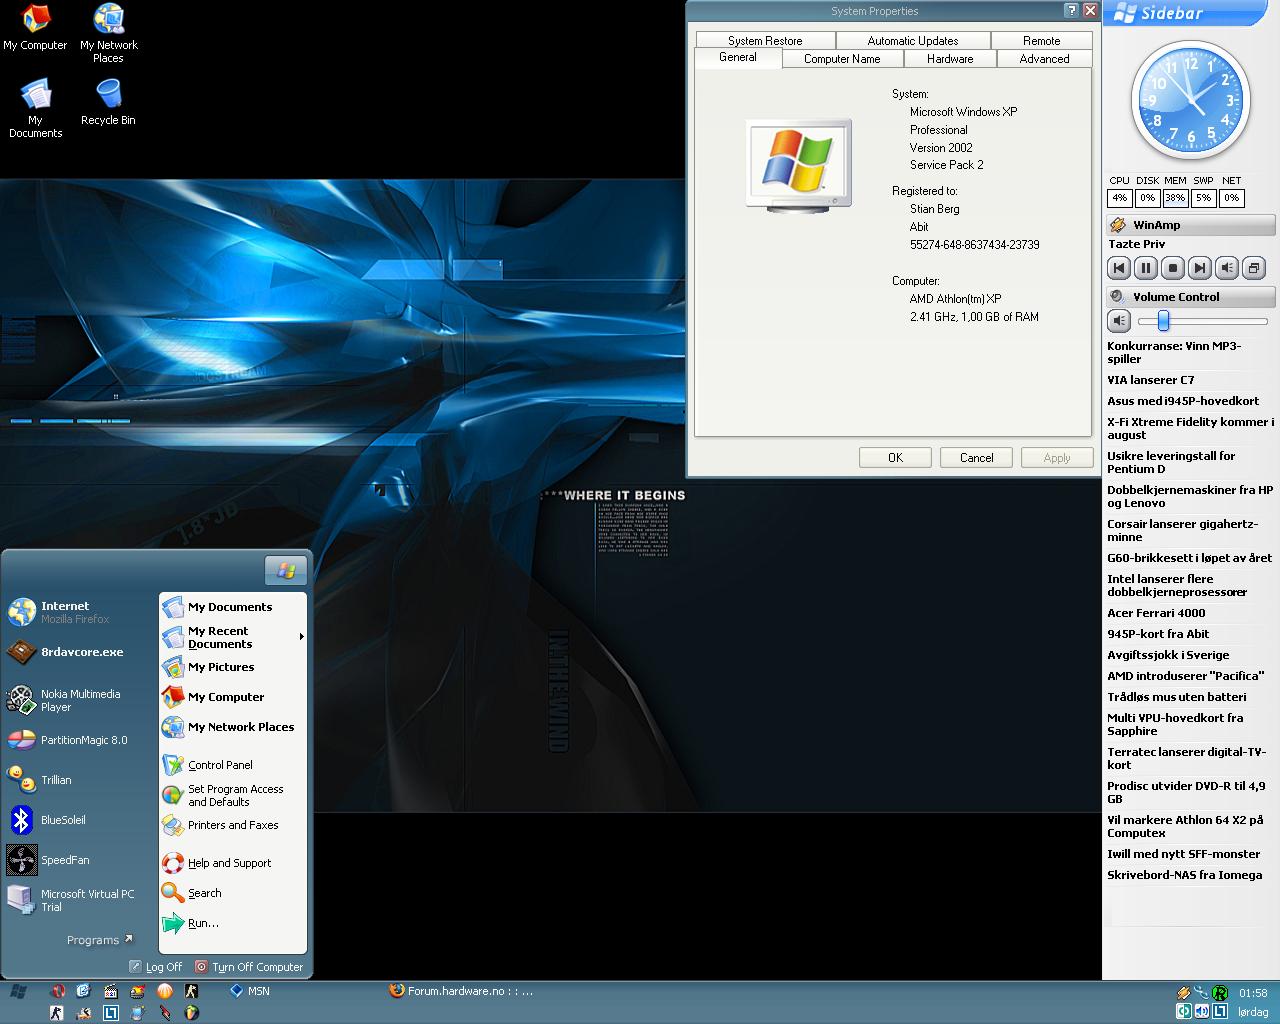Launch Mozilla Firefox from Start menu

[x=64, y=612]
